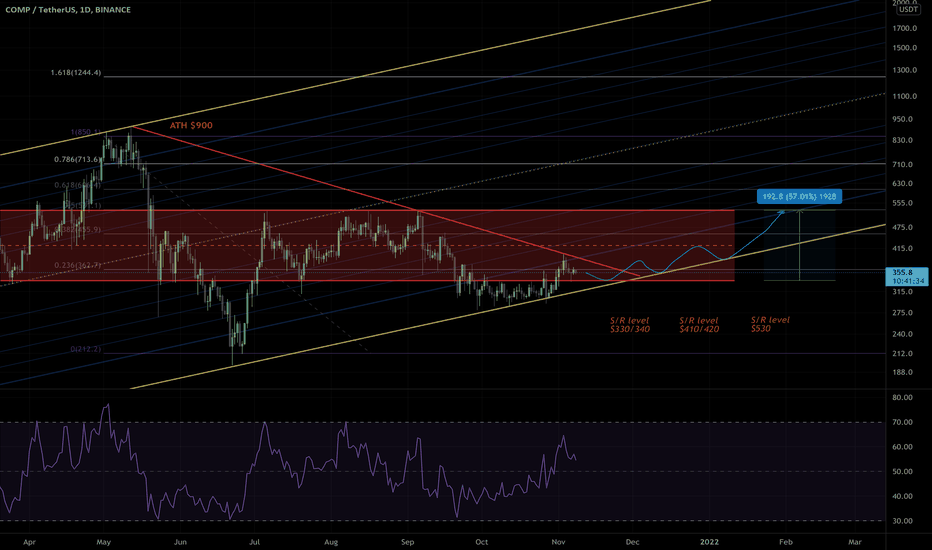Click the 50.00 RSI scale value
Image resolution: width=932 pixels, height=550 pixels.
pos(903,472)
